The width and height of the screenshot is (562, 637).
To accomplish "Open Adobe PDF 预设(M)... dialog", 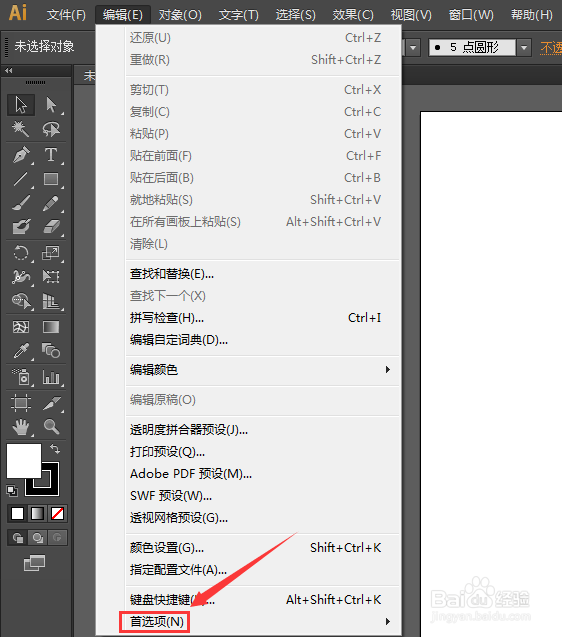I will pyautogui.click(x=263, y=474).
